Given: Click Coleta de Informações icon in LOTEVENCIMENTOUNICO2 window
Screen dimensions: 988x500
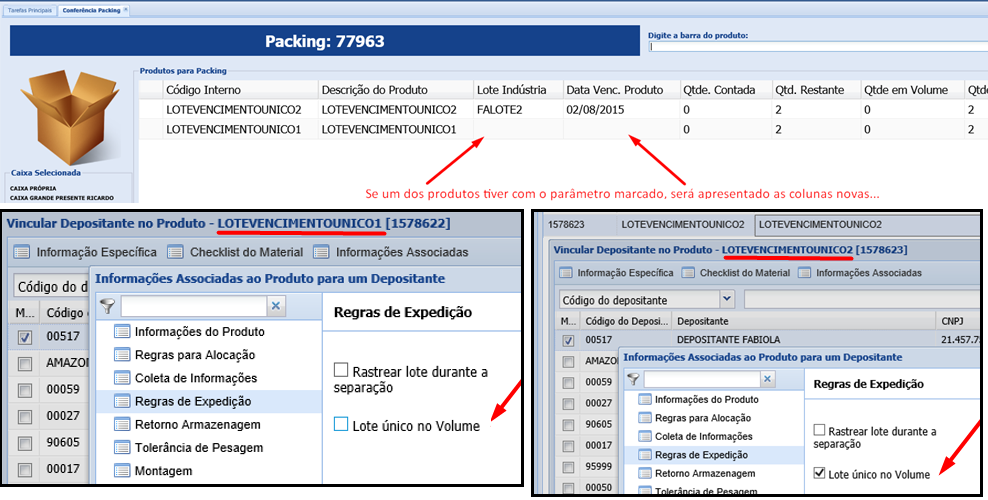Looking at the screenshot, I should click(645, 436).
